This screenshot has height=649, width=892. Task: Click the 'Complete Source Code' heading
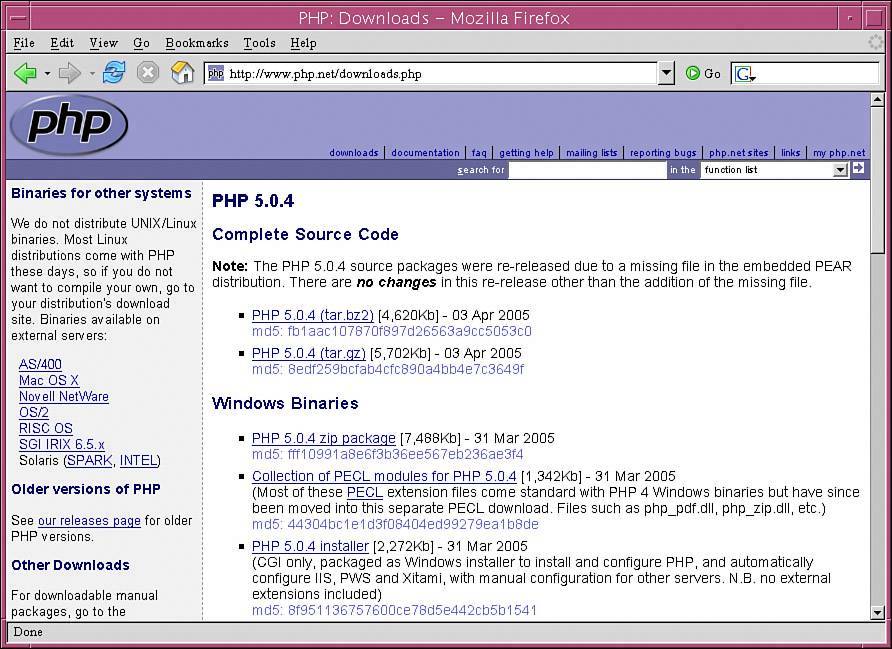305,234
